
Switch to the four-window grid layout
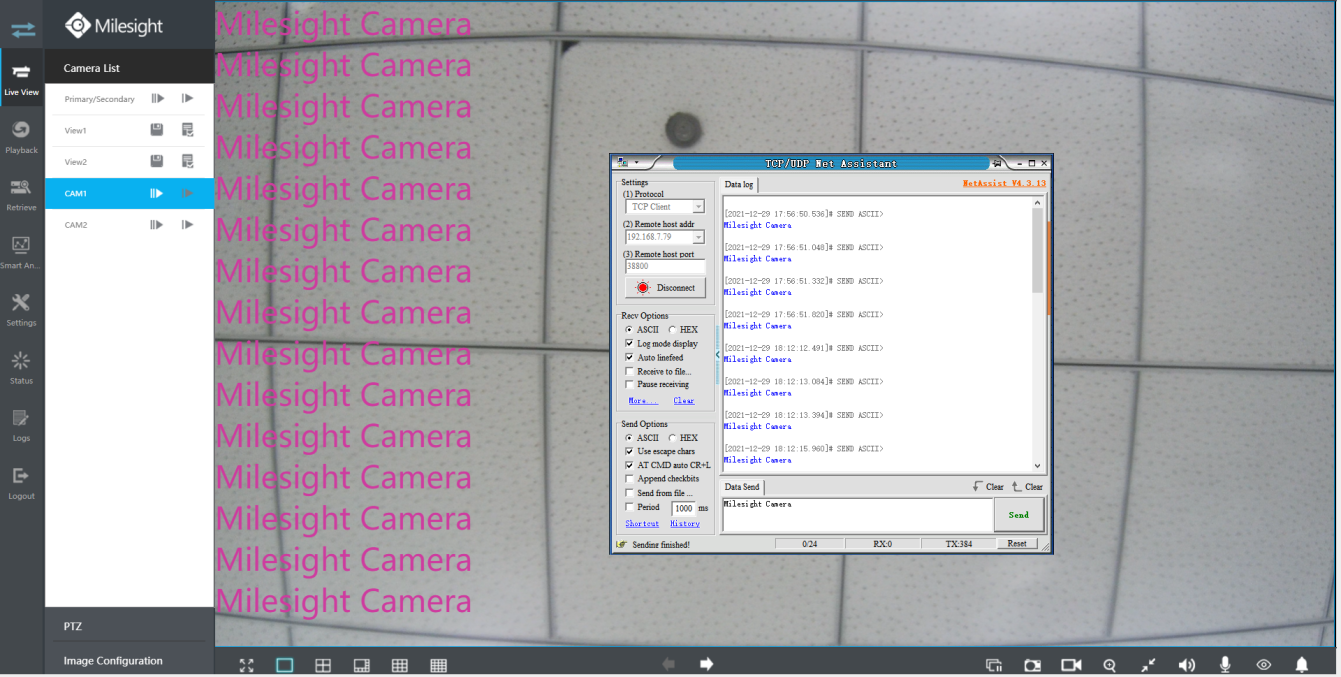(323, 665)
